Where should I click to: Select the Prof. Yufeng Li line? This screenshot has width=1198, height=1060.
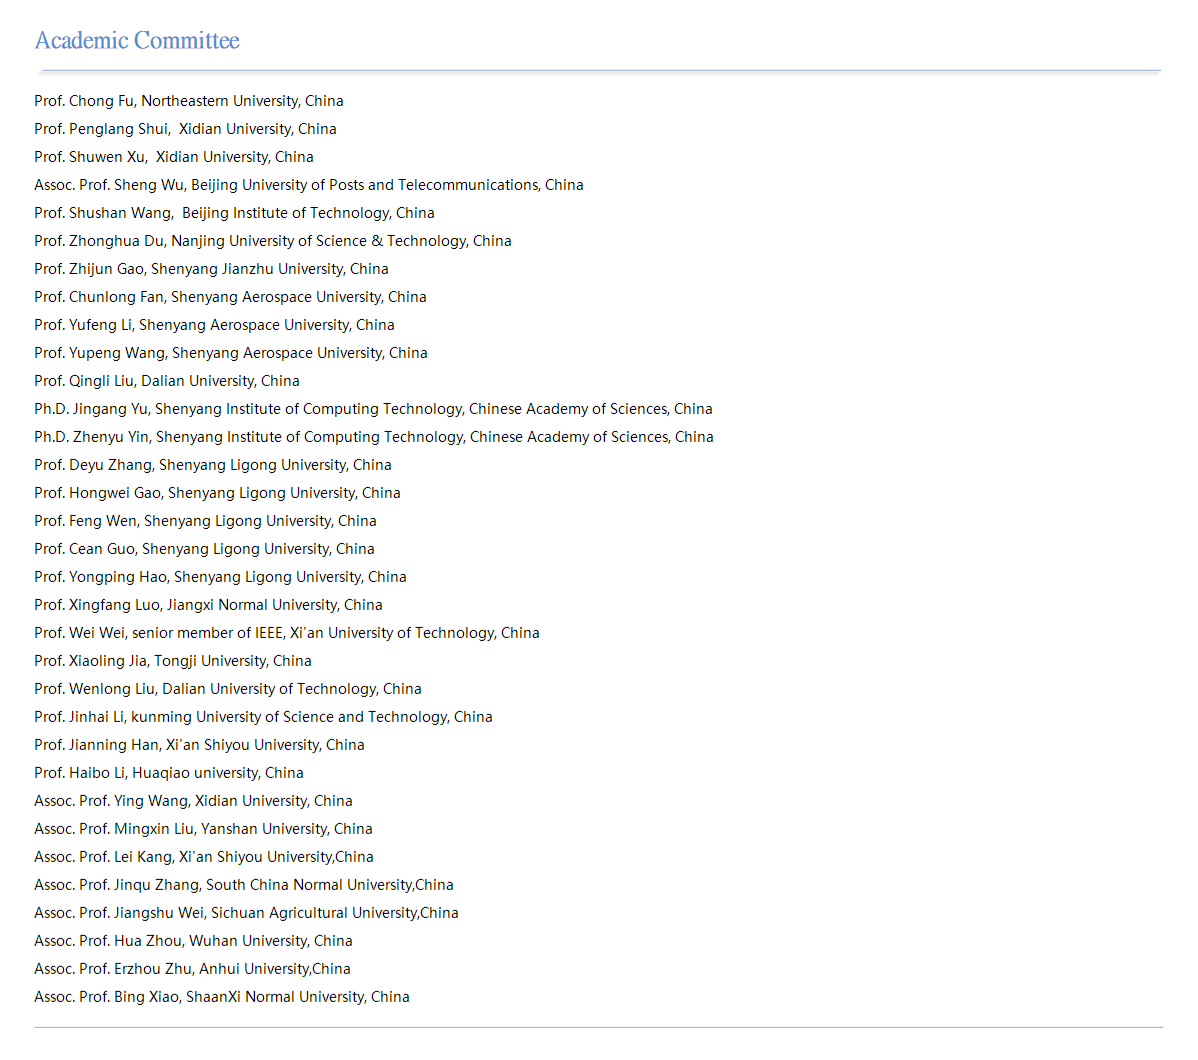point(215,325)
